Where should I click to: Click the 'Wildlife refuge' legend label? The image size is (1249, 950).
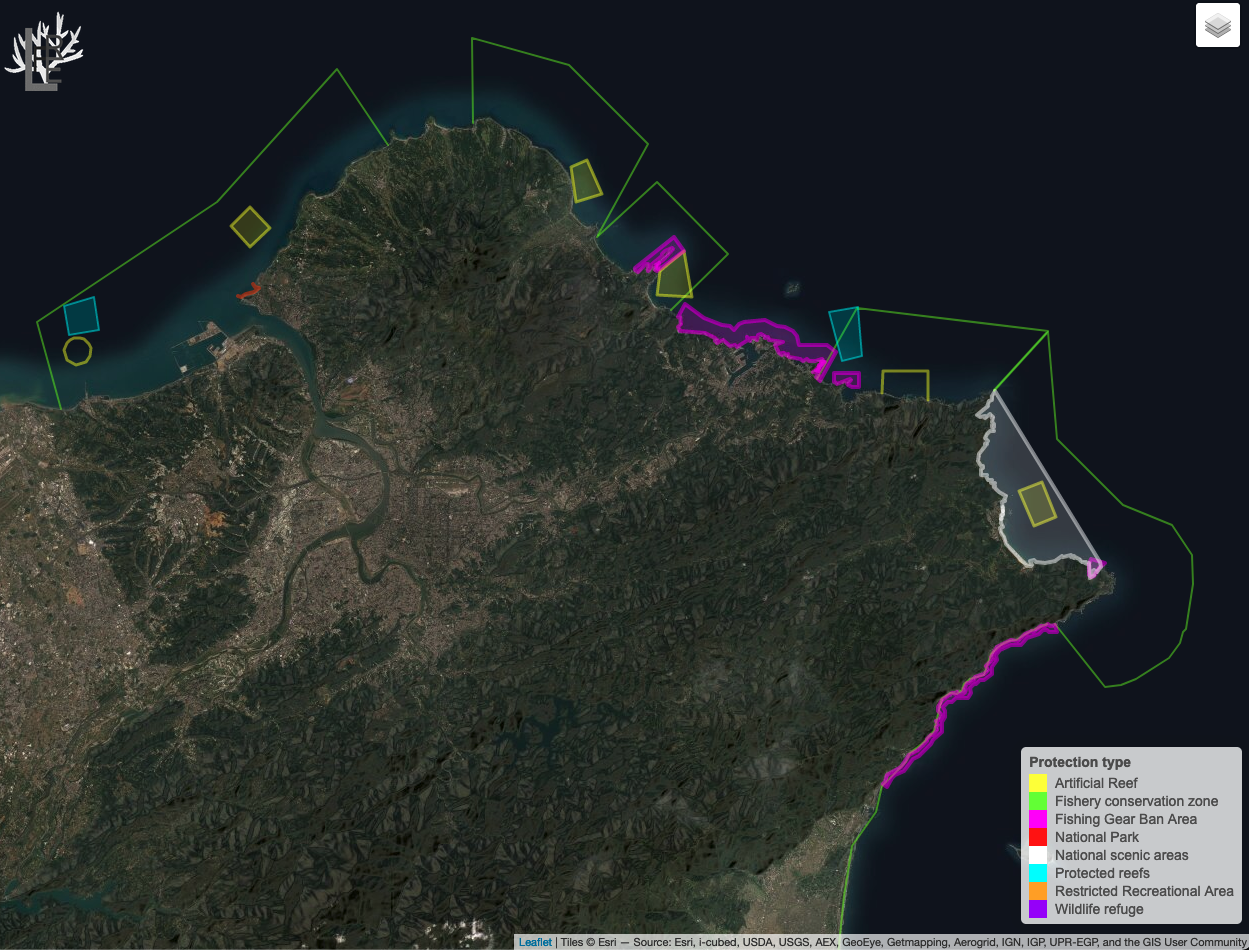pyautogui.click(x=1099, y=909)
